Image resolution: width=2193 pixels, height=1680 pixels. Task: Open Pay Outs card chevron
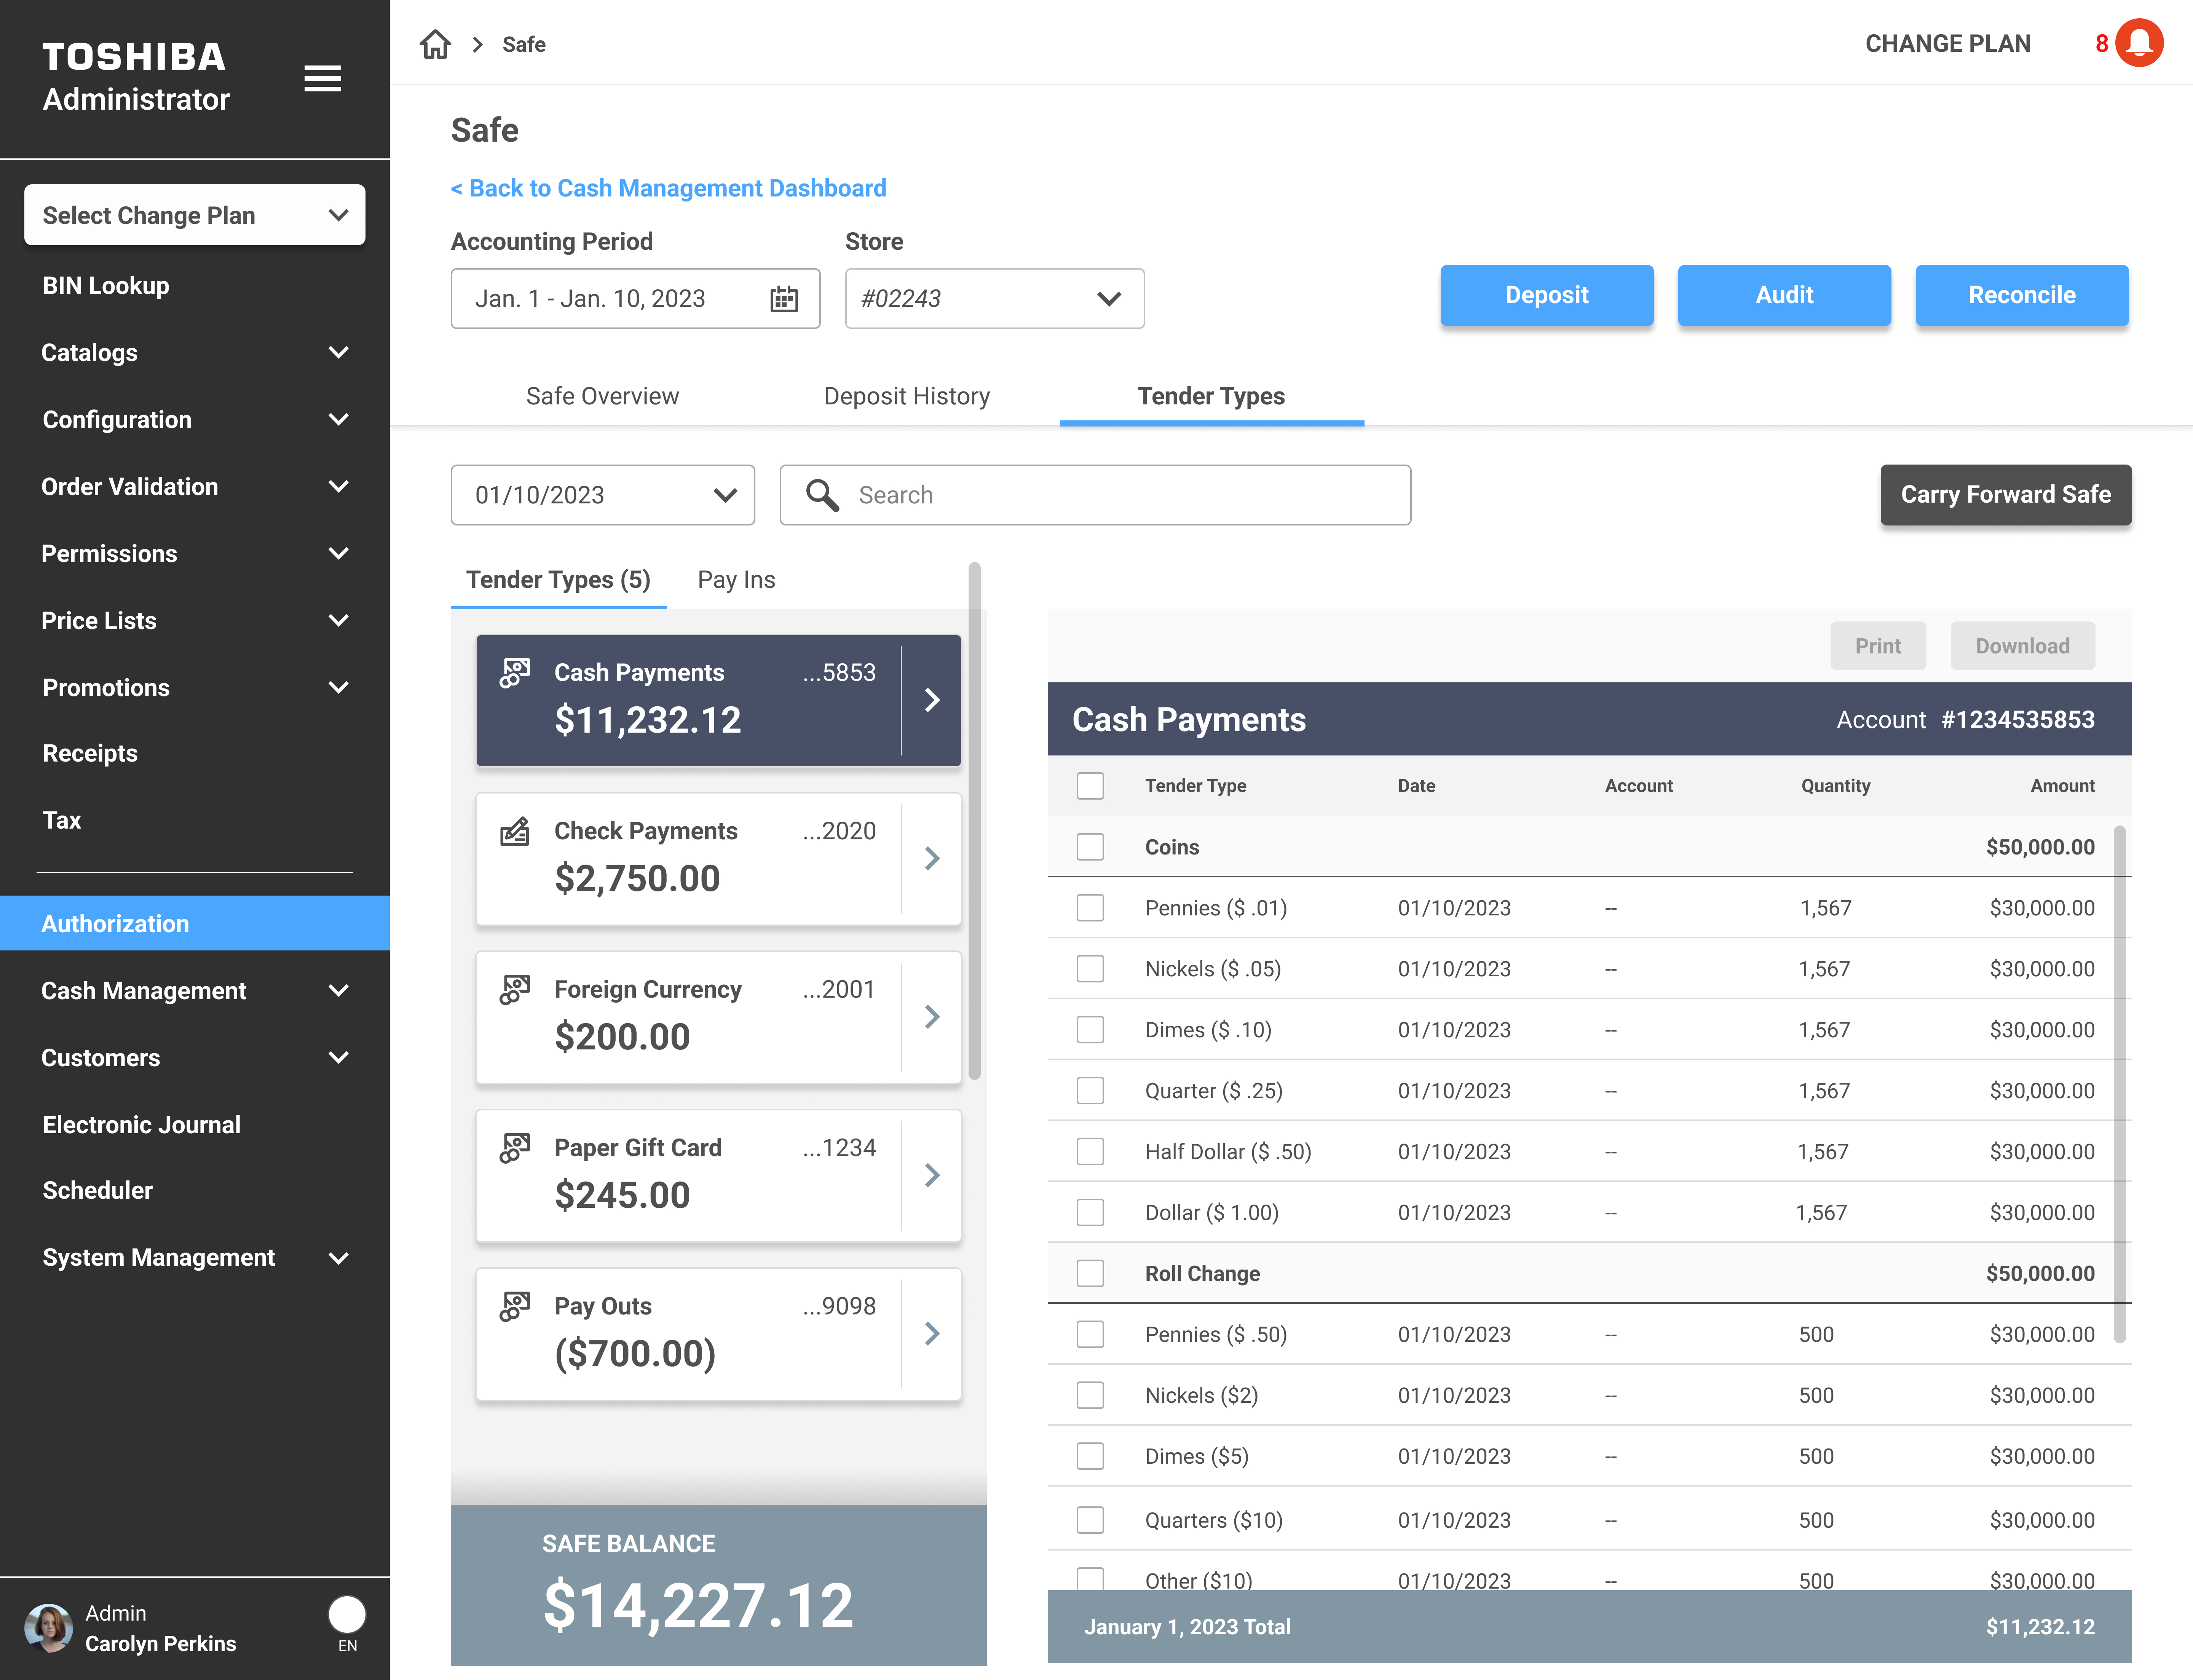tap(932, 1333)
